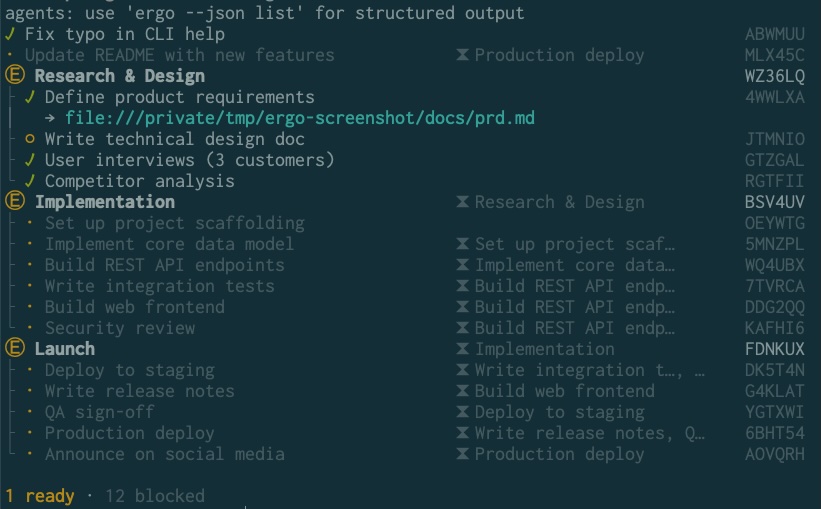Select the Update README with new features task
The width and height of the screenshot is (821, 509).
point(179,55)
